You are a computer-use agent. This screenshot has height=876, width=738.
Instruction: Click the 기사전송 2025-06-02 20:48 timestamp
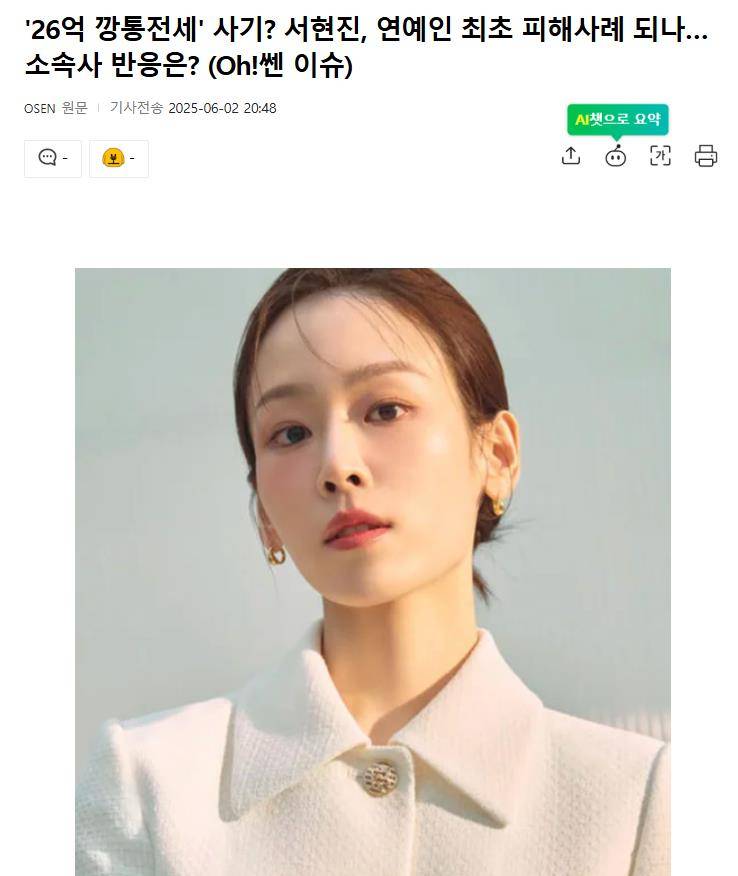193,108
